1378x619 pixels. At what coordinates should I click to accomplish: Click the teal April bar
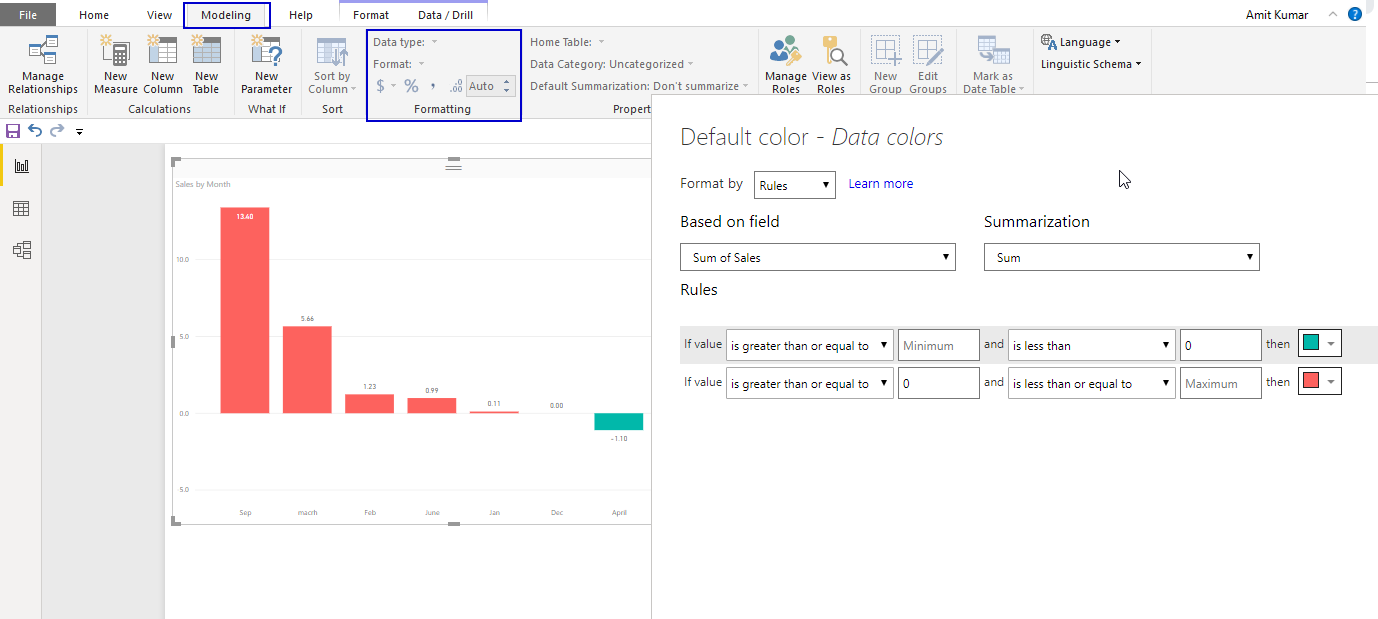619,421
